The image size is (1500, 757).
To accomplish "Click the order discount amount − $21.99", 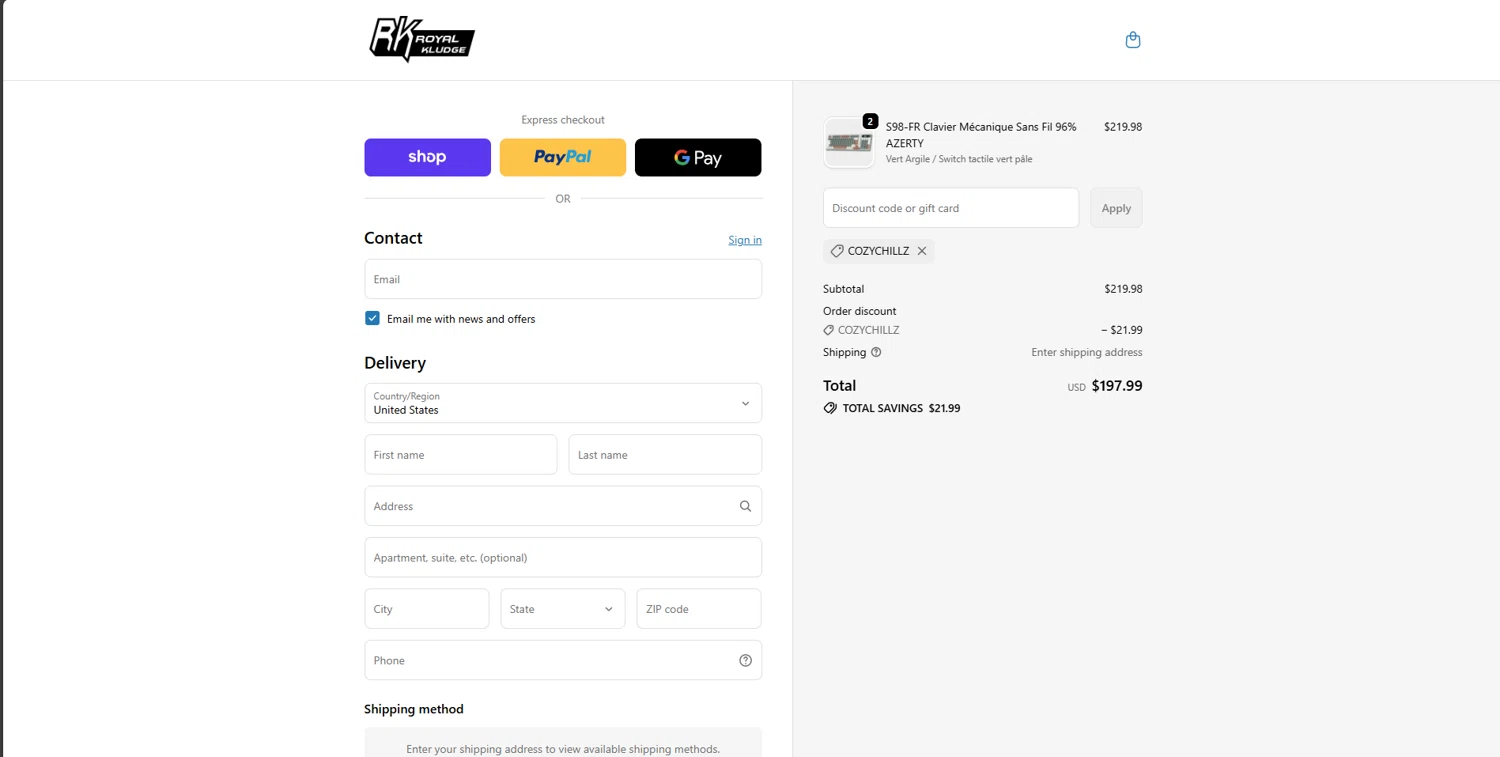I will (1122, 330).
